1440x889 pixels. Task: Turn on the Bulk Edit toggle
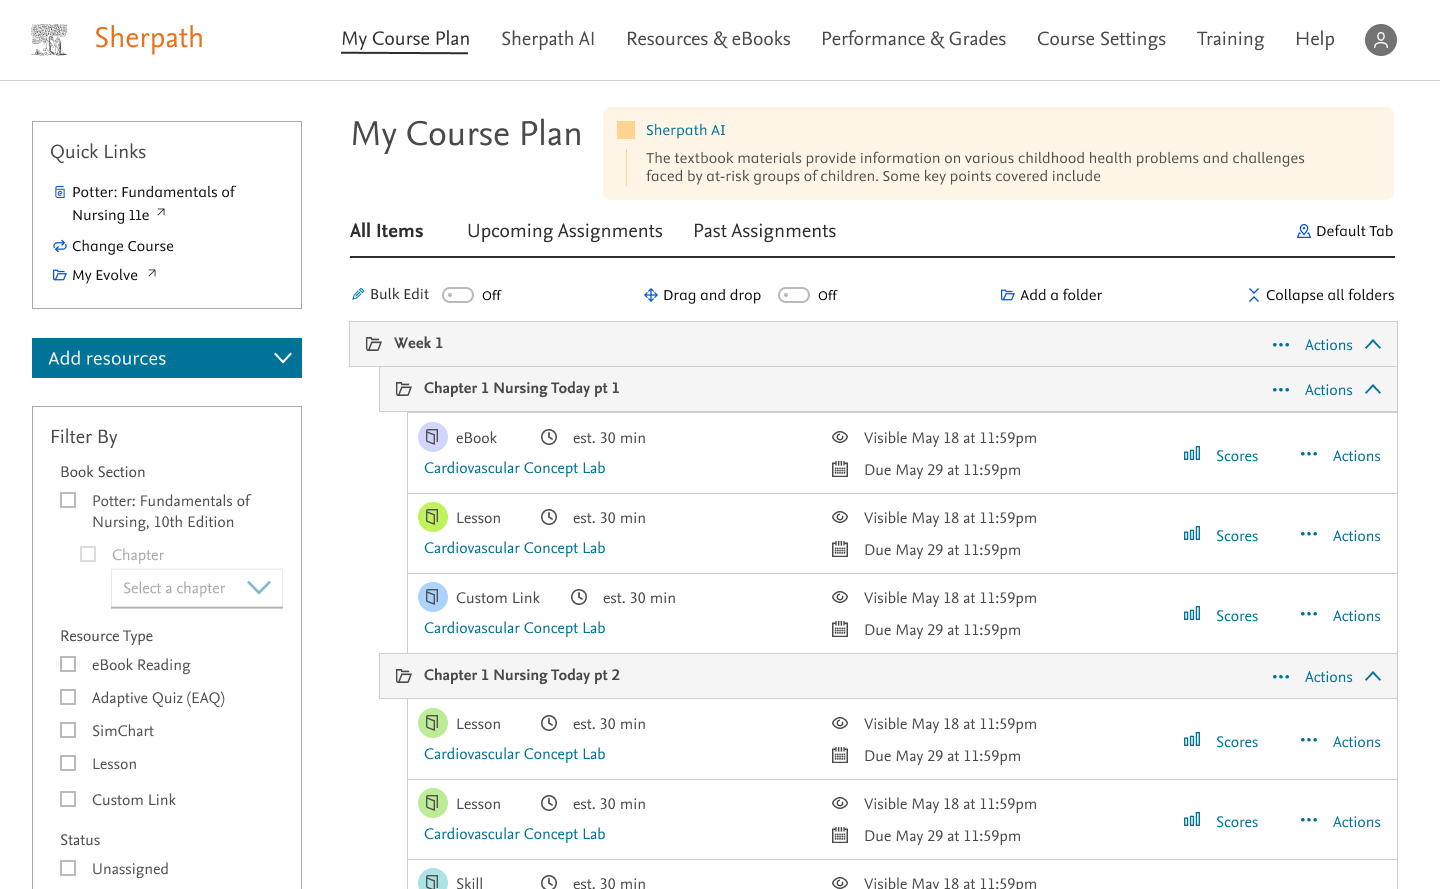[458, 295]
